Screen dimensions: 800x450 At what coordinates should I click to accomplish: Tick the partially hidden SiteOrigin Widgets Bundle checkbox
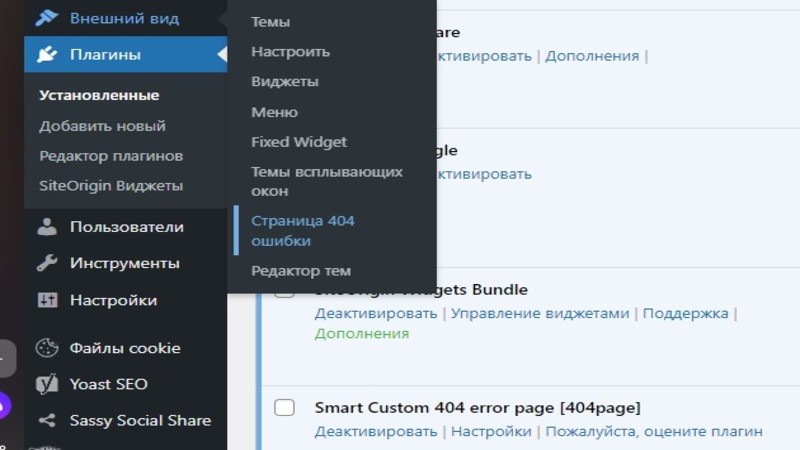coord(284,294)
